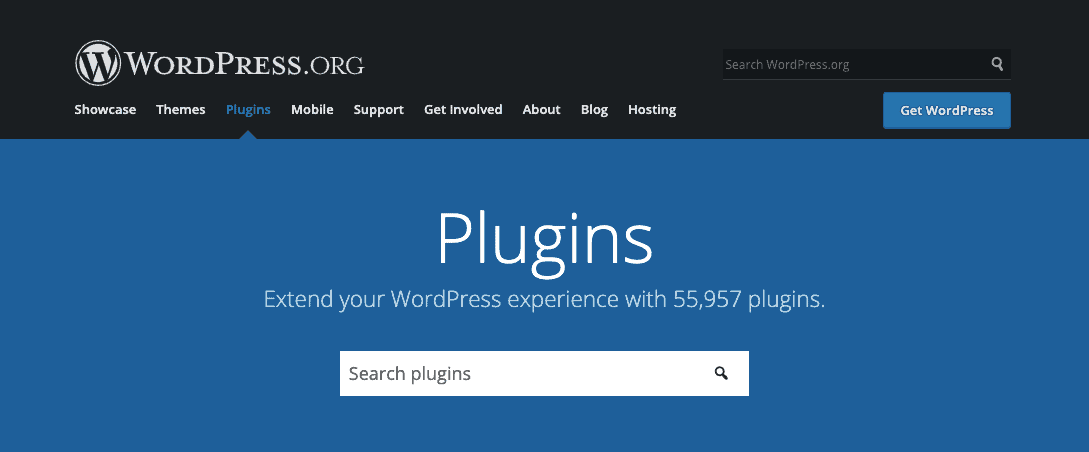Click the magnifier in WordPress.org search
Screen dimensions: 1089x452
click(x=997, y=65)
